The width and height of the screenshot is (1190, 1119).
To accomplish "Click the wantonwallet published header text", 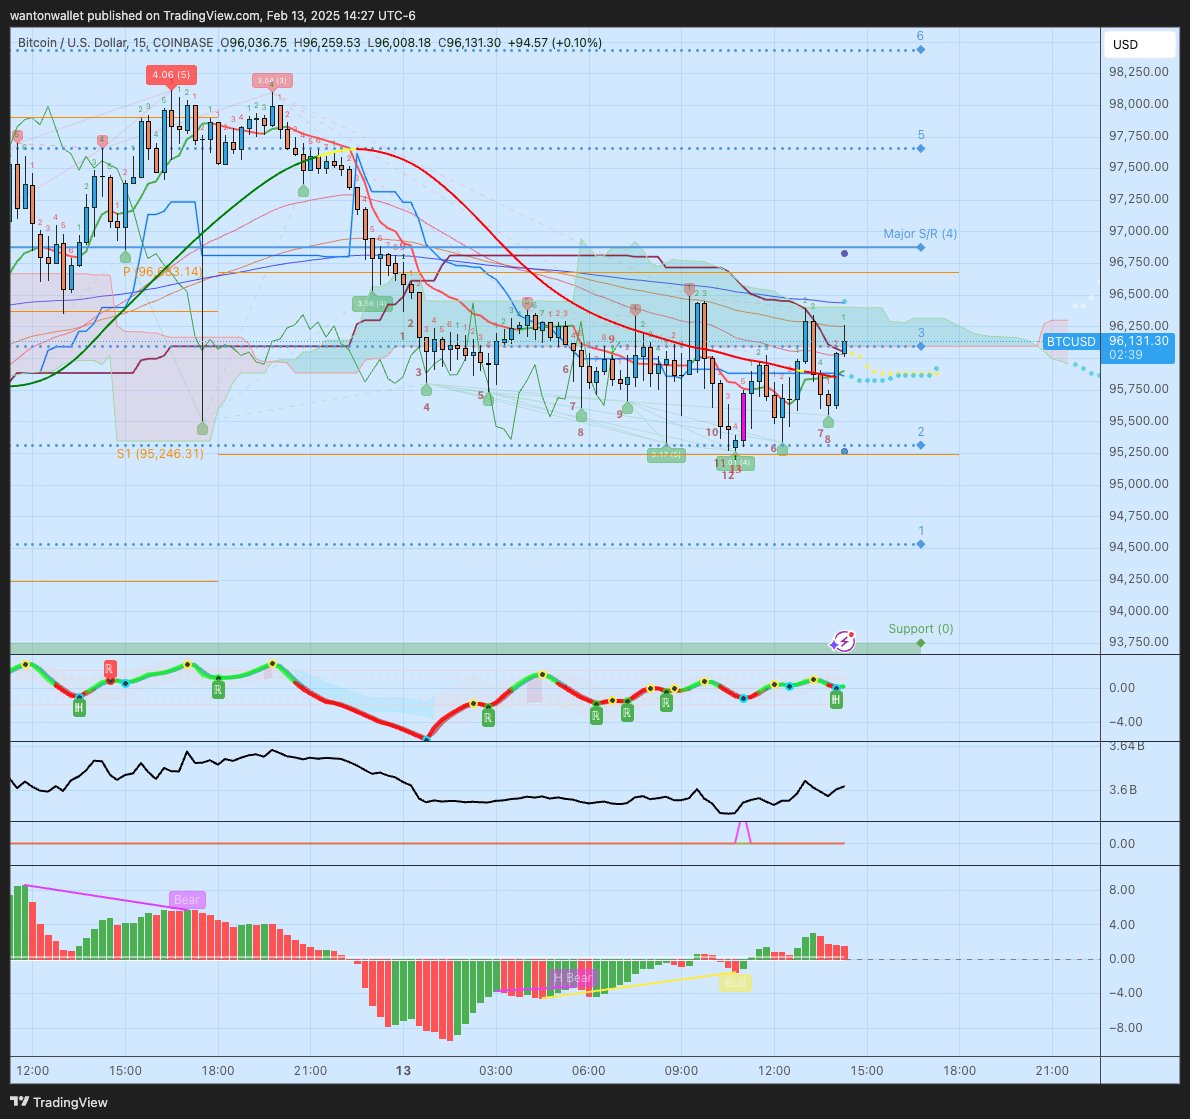I will tap(212, 15).
